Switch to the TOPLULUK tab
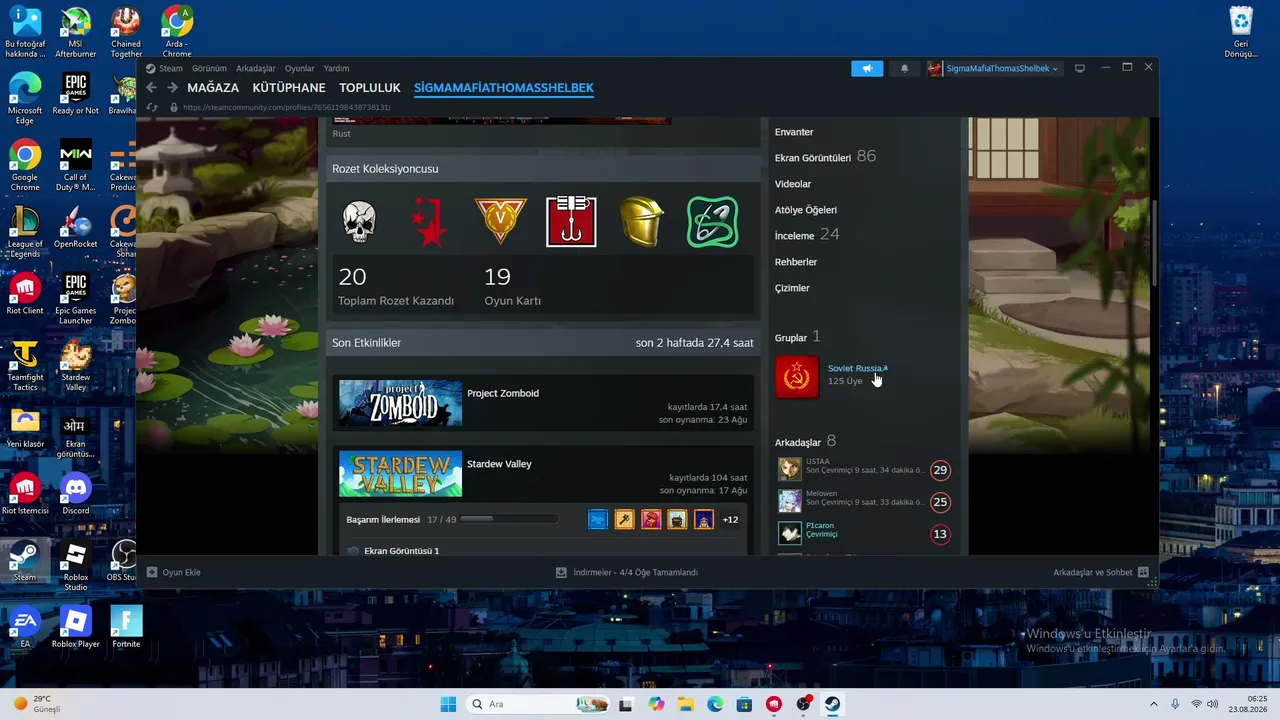 coord(370,88)
